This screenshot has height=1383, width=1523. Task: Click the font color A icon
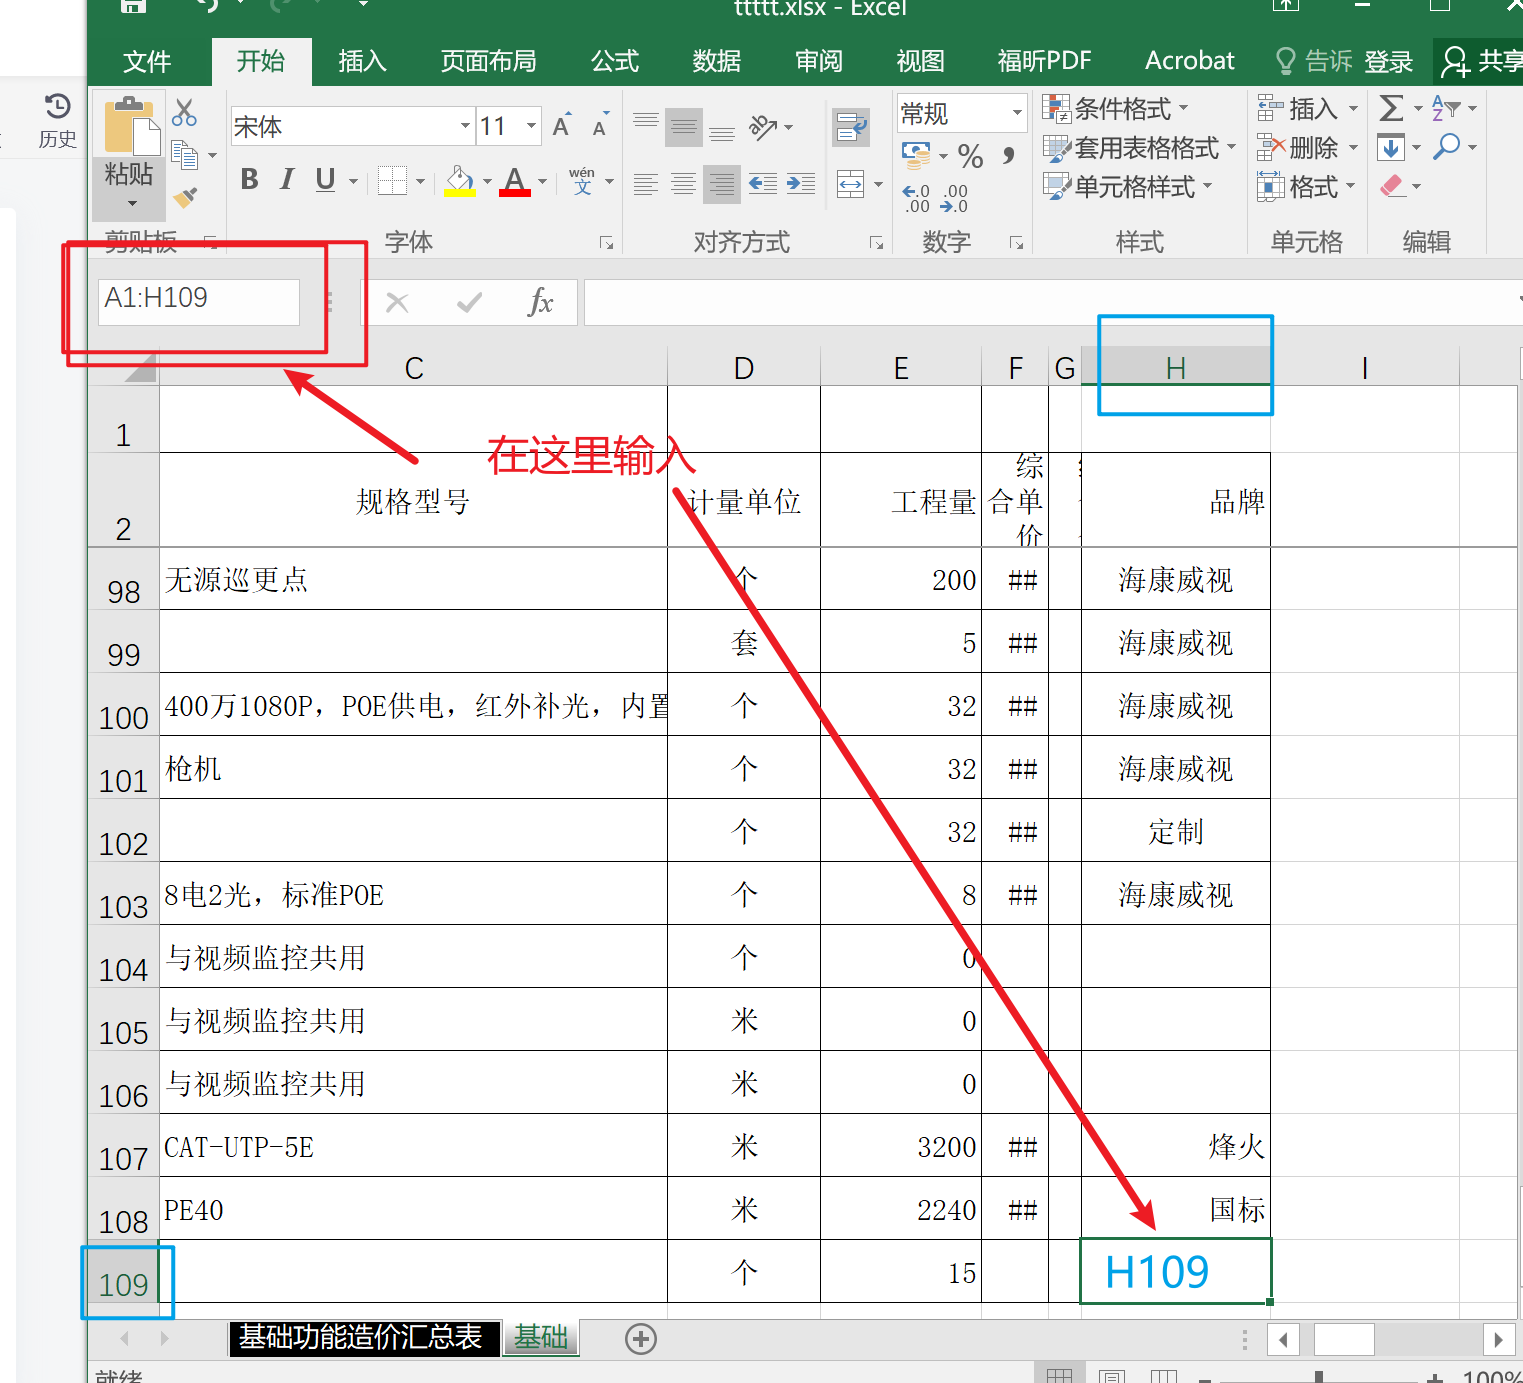(x=515, y=181)
